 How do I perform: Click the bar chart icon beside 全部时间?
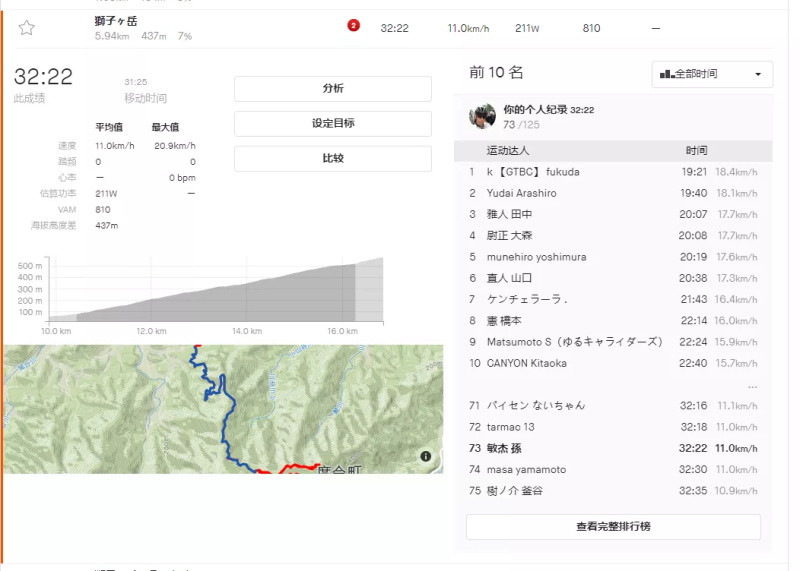666,74
